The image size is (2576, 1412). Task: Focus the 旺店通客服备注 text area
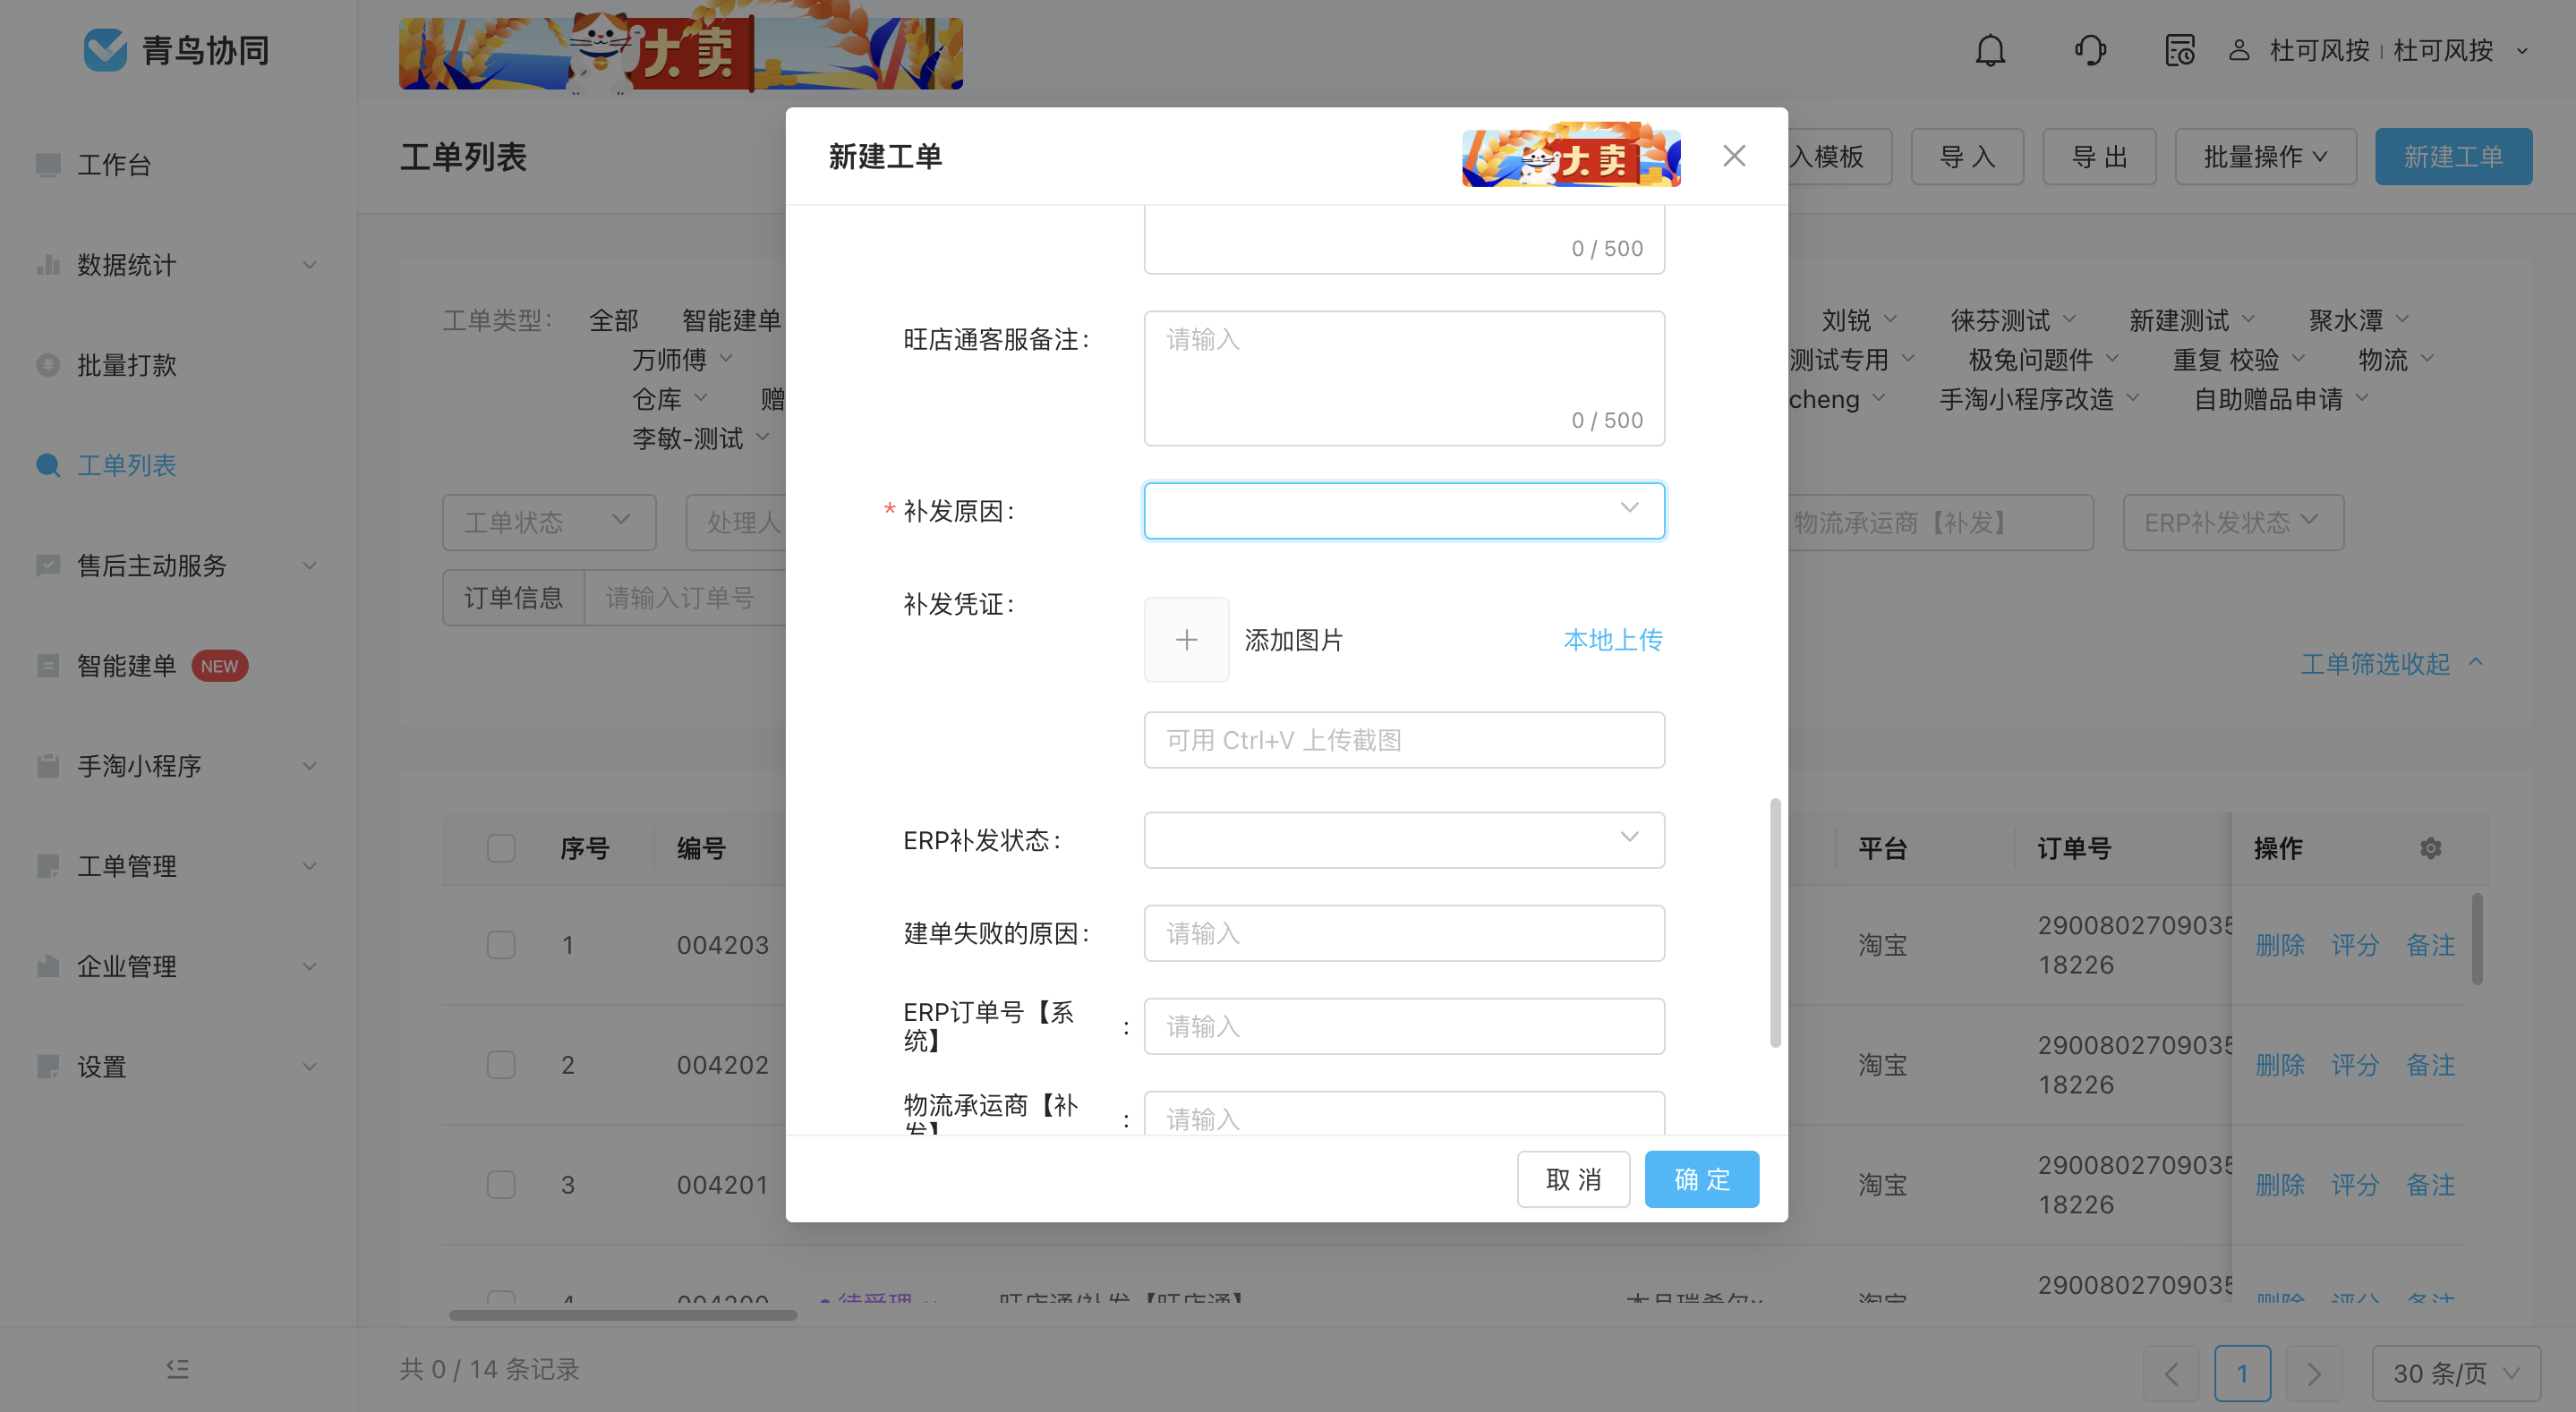[x=1404, y=378]
